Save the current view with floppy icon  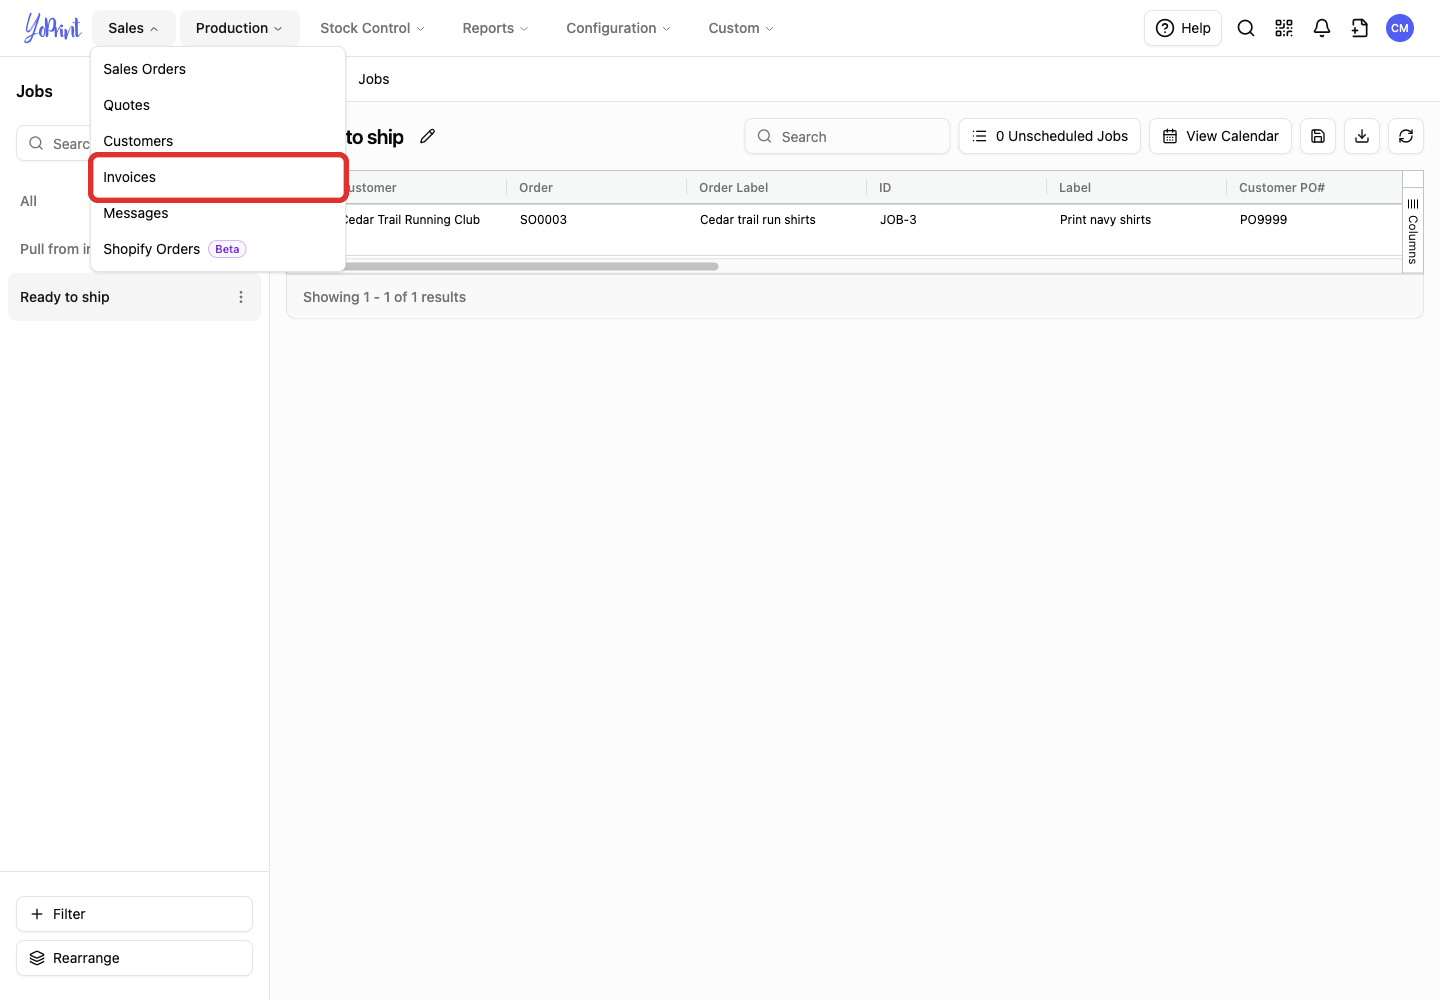pos(1318,136)
